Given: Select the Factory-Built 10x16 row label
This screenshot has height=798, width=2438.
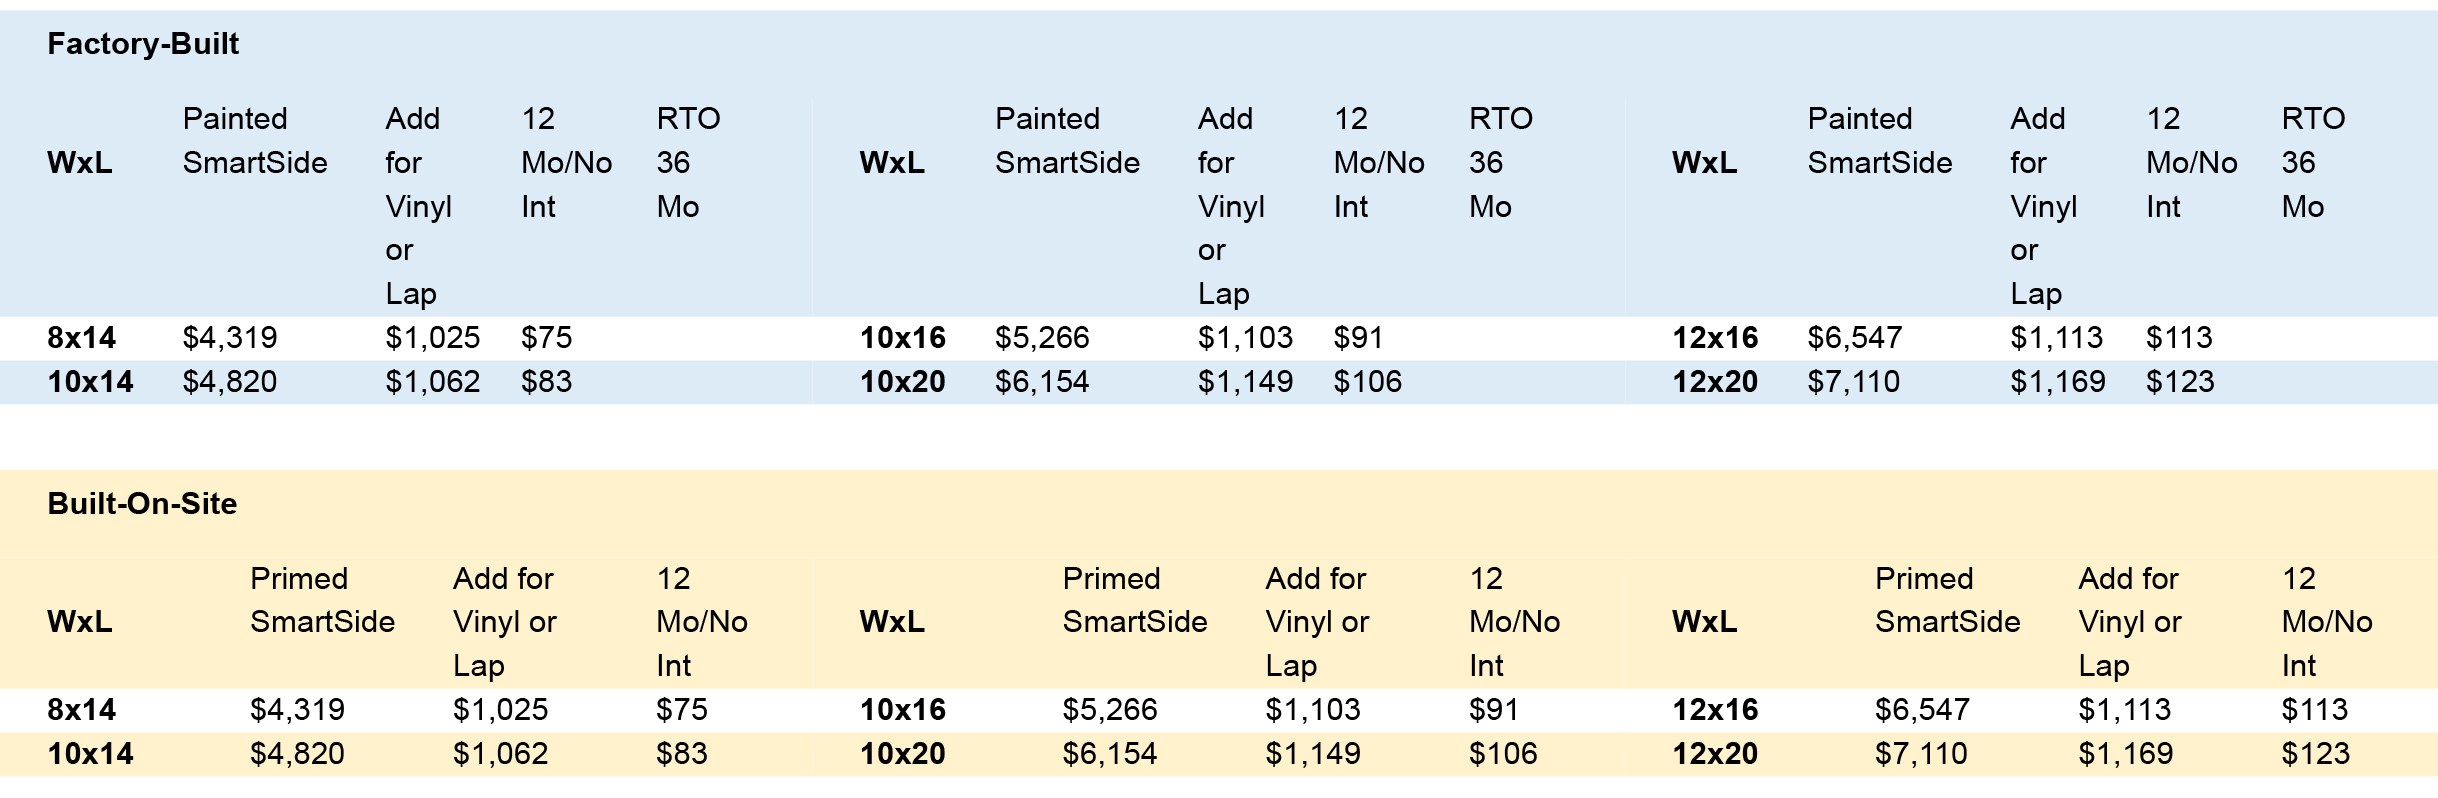Looking at the screenshot, I should (902, 338).
